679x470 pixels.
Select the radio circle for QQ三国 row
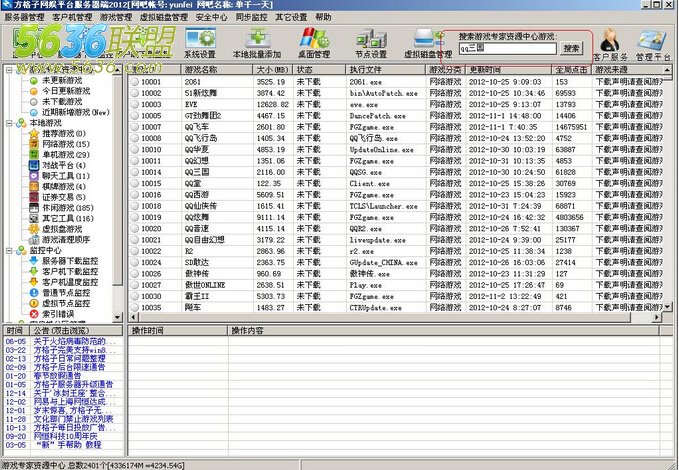pos(135,172)
